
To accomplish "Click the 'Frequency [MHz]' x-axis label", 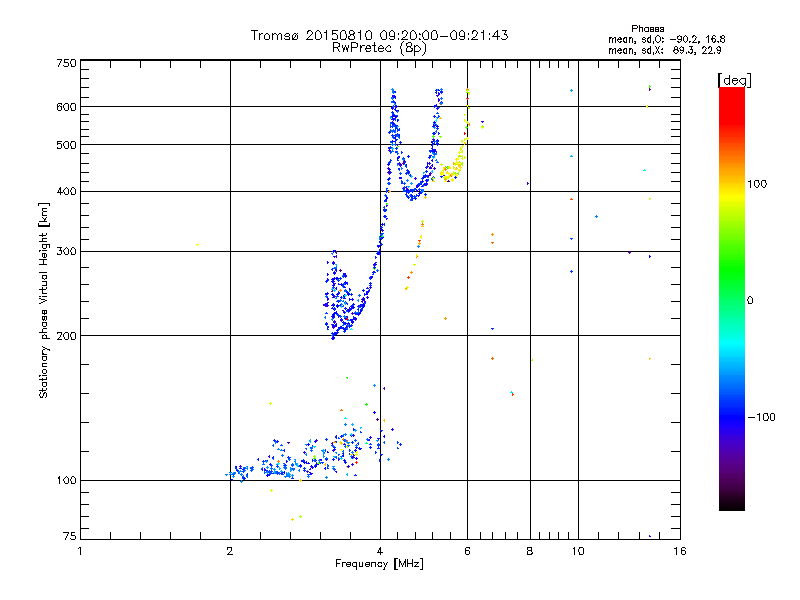I will [x=379, y=564].
